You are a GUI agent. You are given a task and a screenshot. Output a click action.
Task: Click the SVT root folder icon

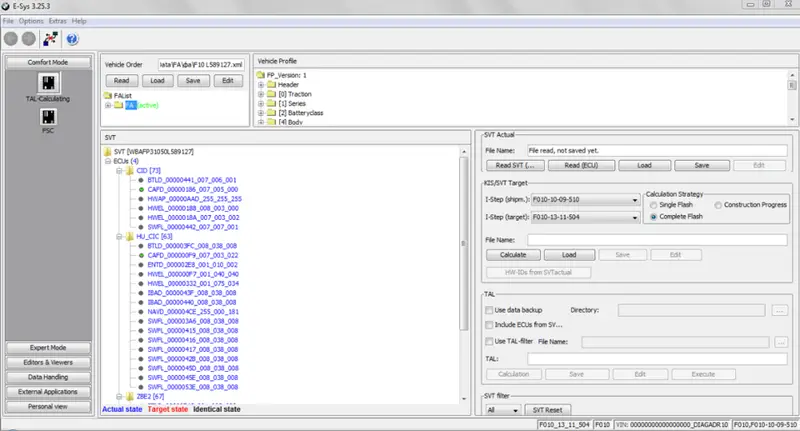coord(107,151)
